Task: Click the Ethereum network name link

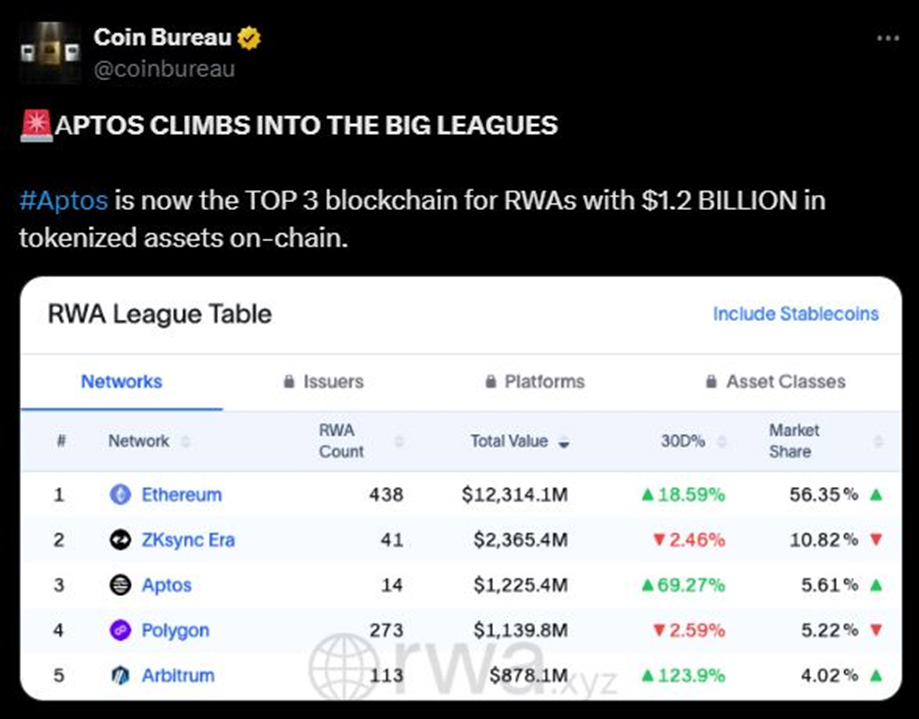Action: (181, 495)
